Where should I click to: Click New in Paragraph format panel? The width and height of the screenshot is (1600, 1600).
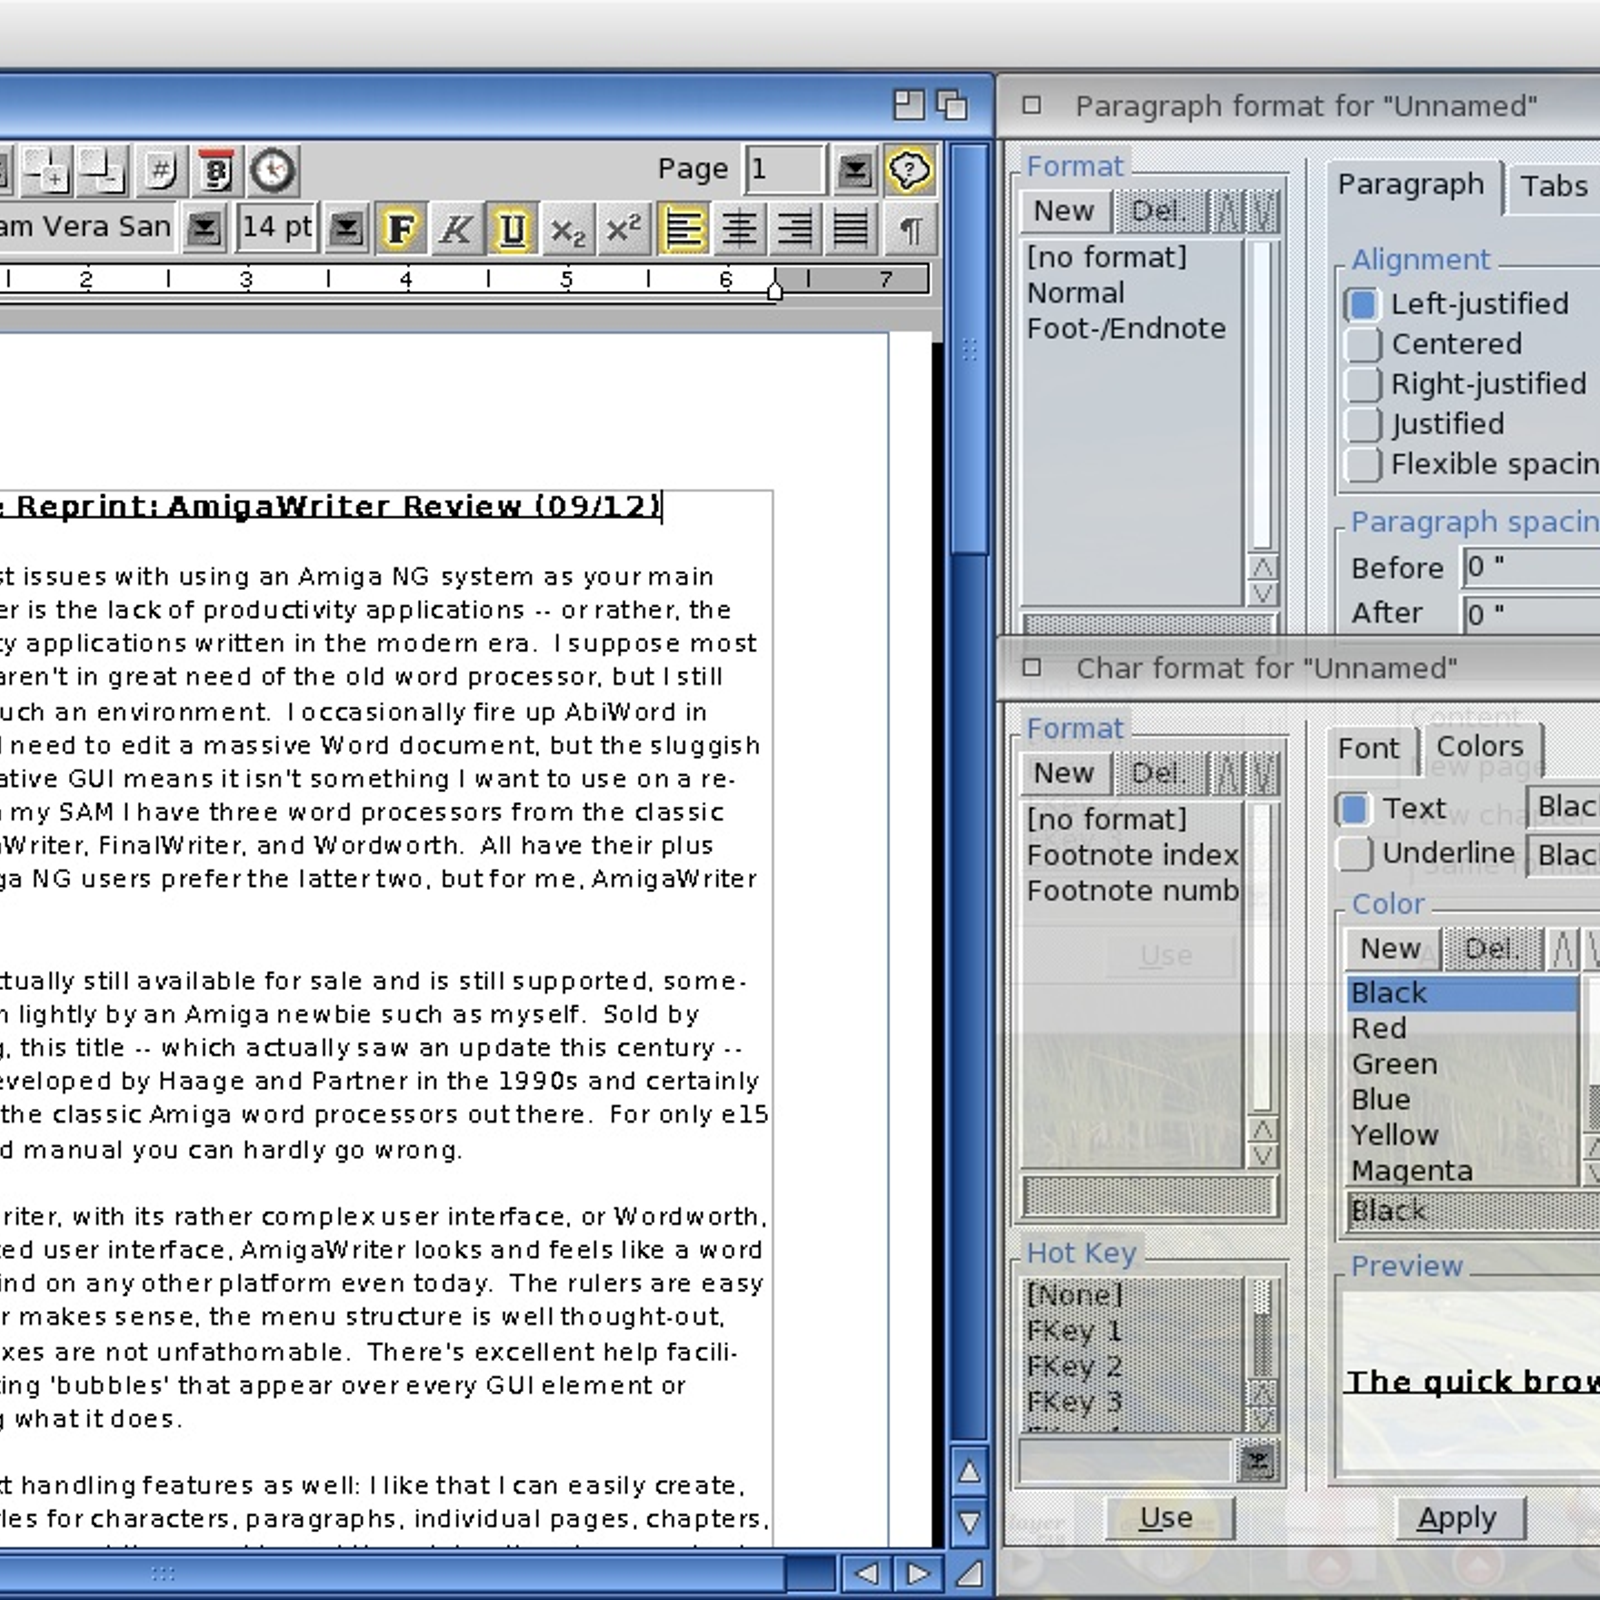point(1064,211)
